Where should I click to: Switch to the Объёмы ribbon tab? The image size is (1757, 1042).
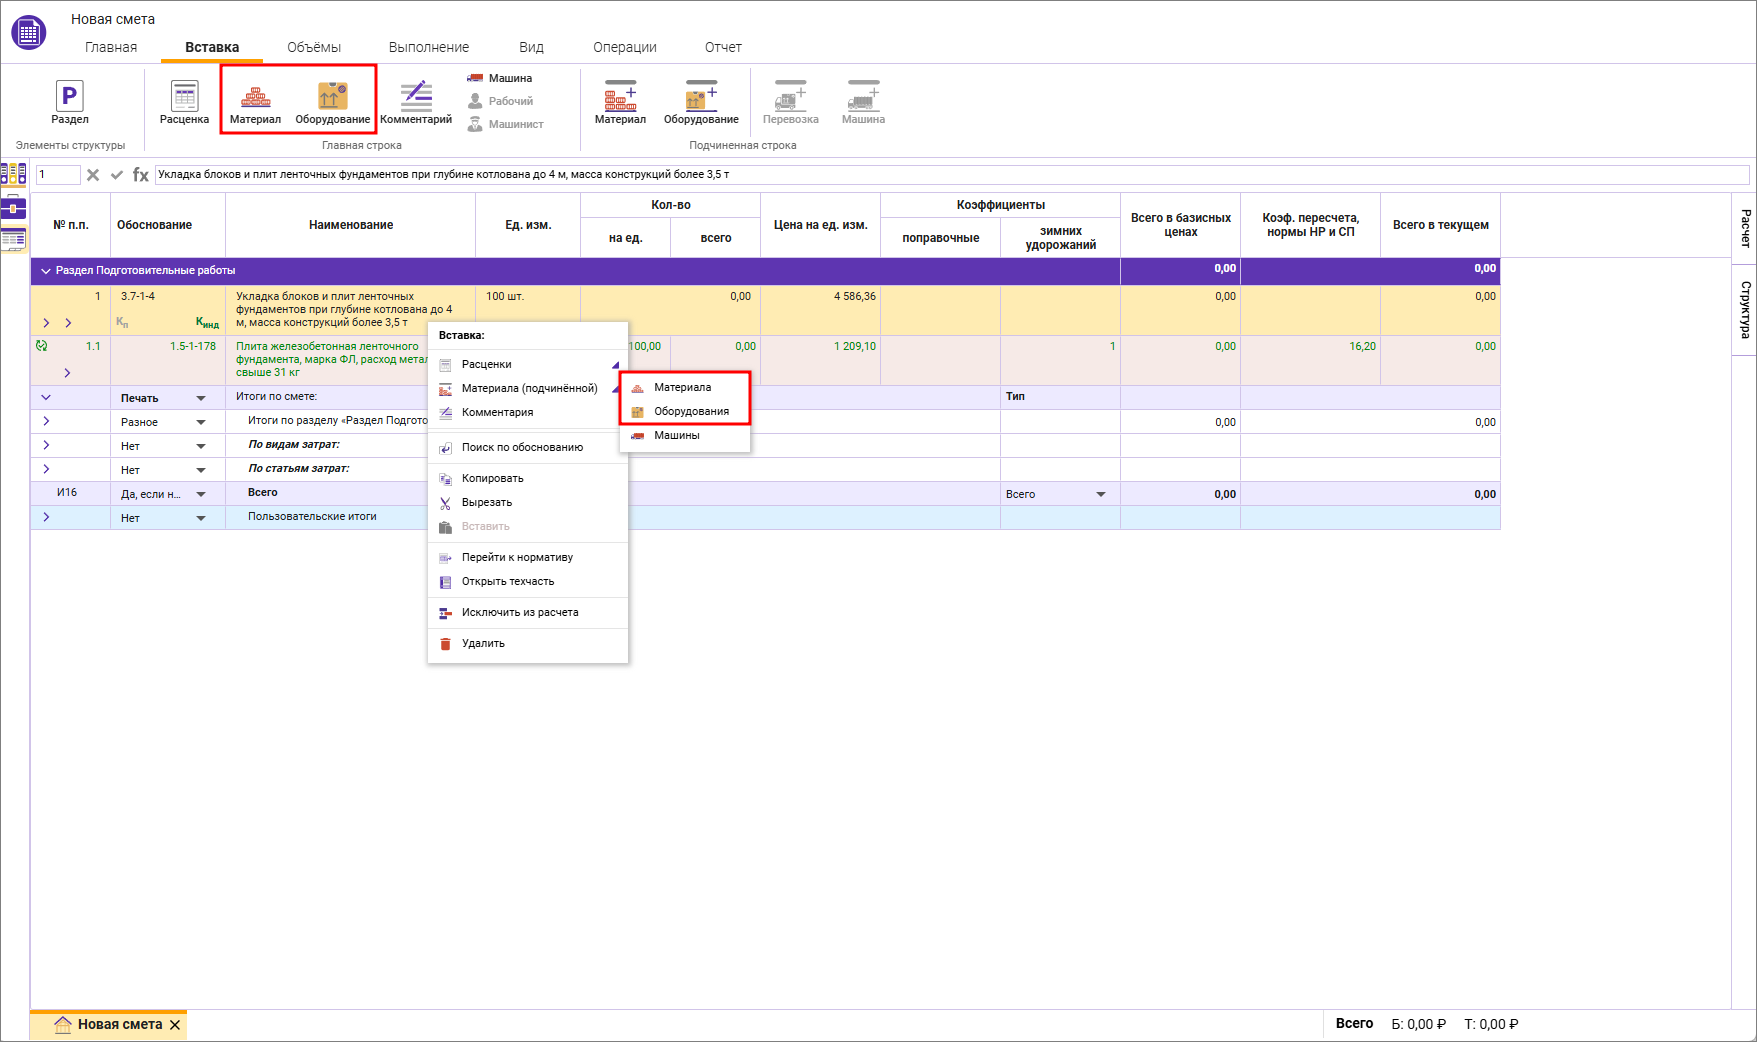pos(313,47)
